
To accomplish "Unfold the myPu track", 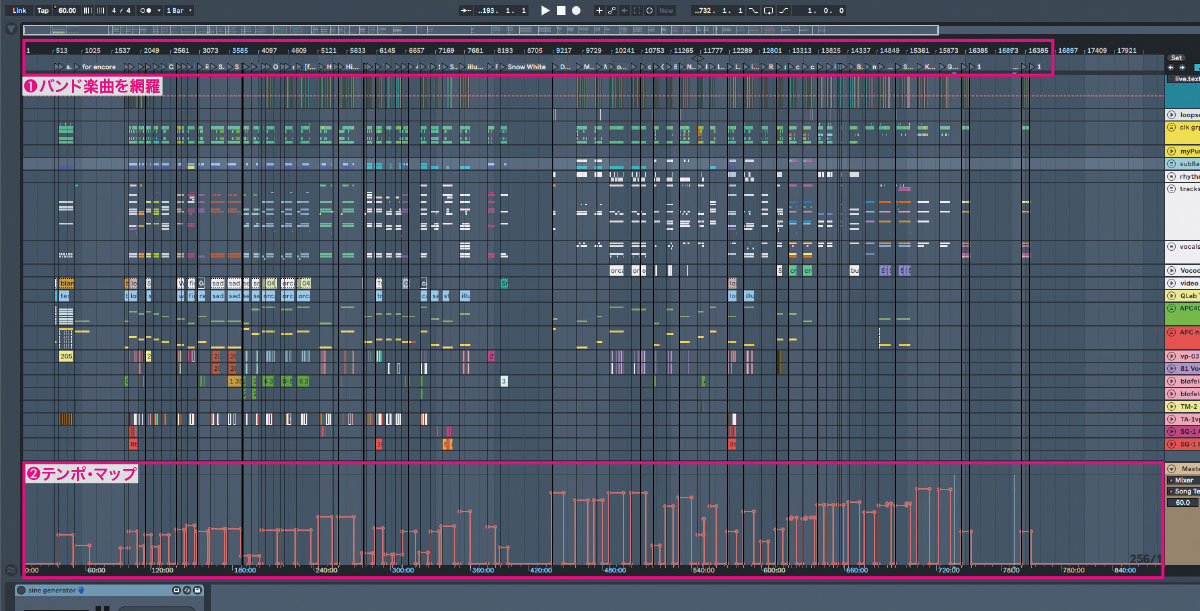I will pyautogui.click(x=1172, y=151).
